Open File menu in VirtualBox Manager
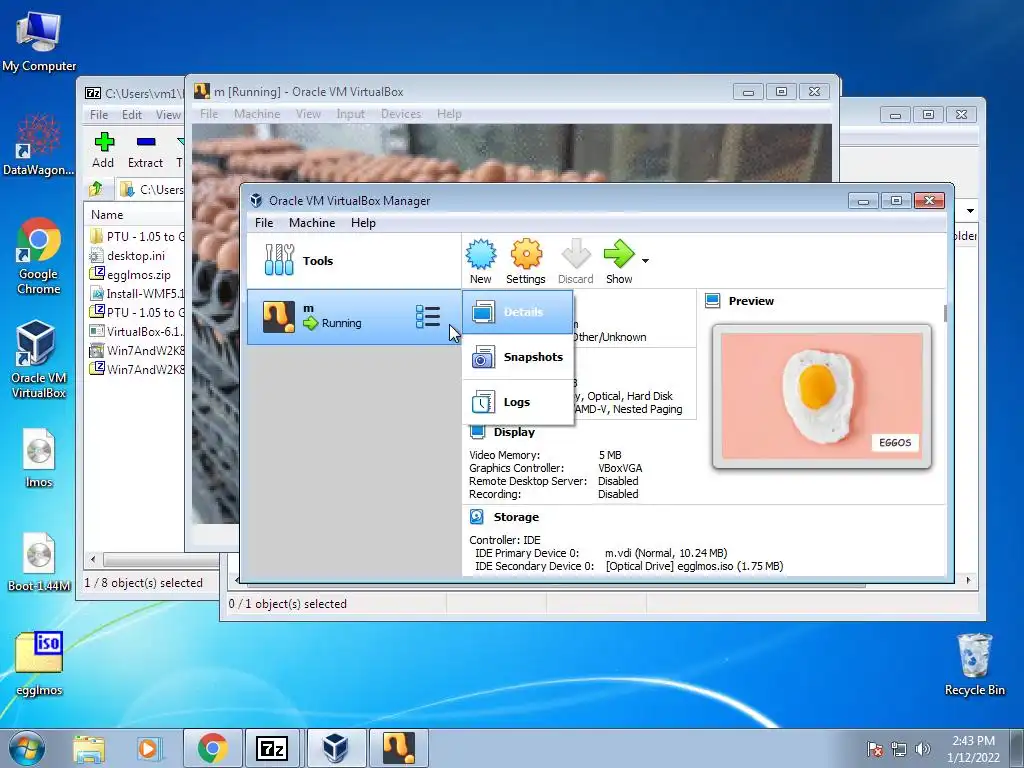 click(x=264, y=223)
